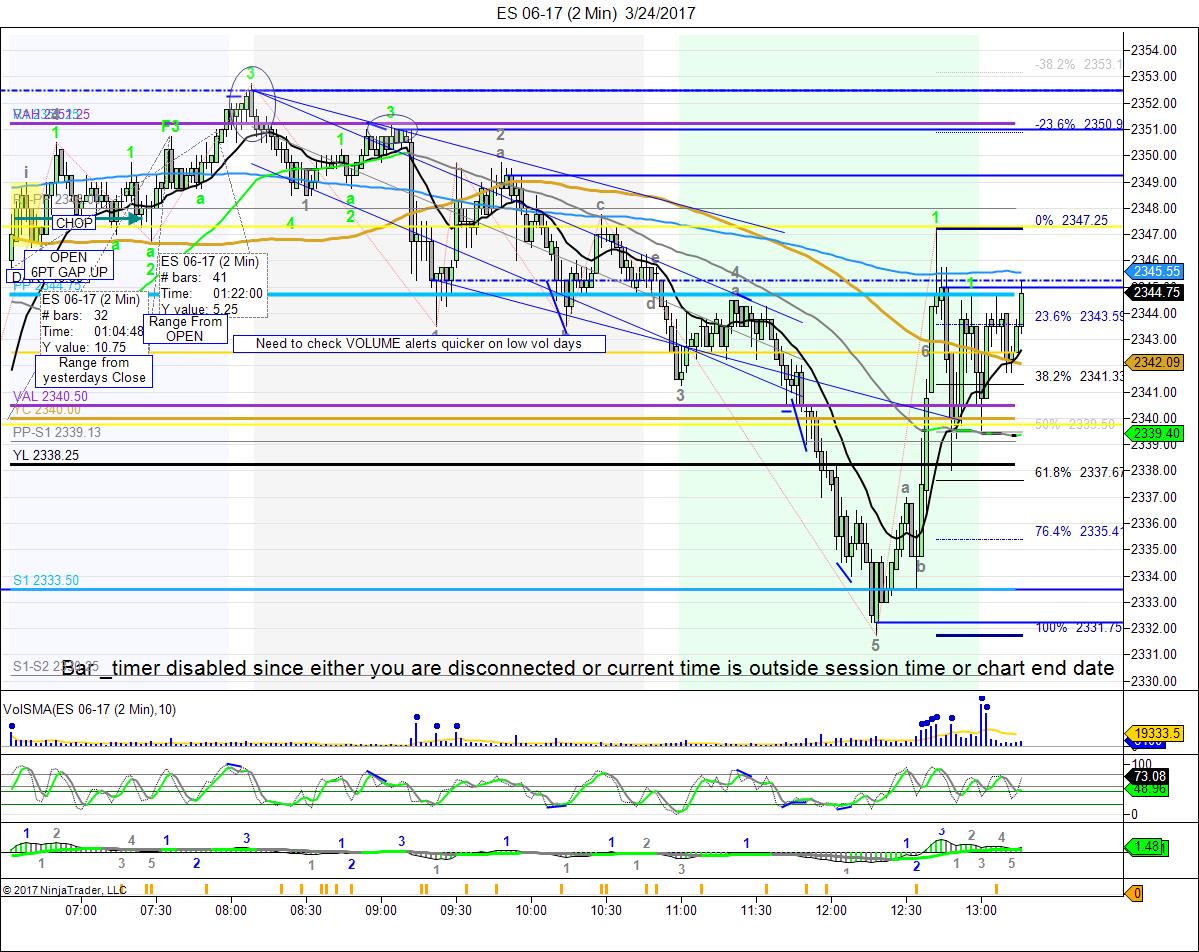Click the 13:00 time axis label
This screenshot has height=952, width=1199.
(981, 911)
